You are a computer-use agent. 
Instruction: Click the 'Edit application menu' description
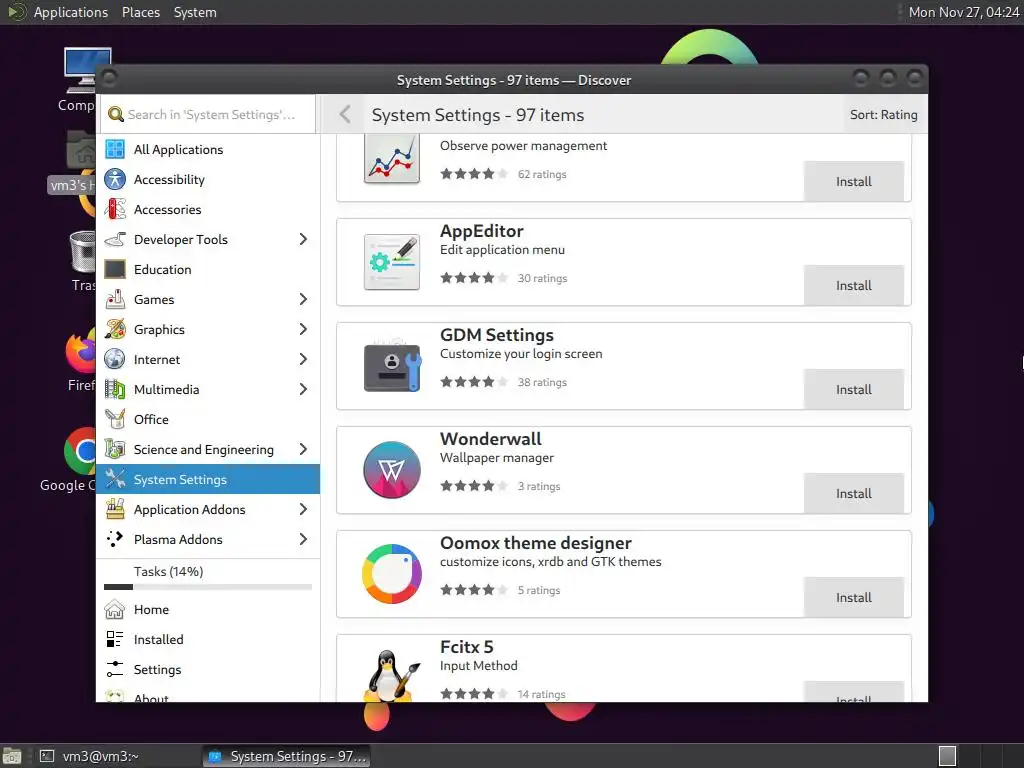tap(502, 249)
